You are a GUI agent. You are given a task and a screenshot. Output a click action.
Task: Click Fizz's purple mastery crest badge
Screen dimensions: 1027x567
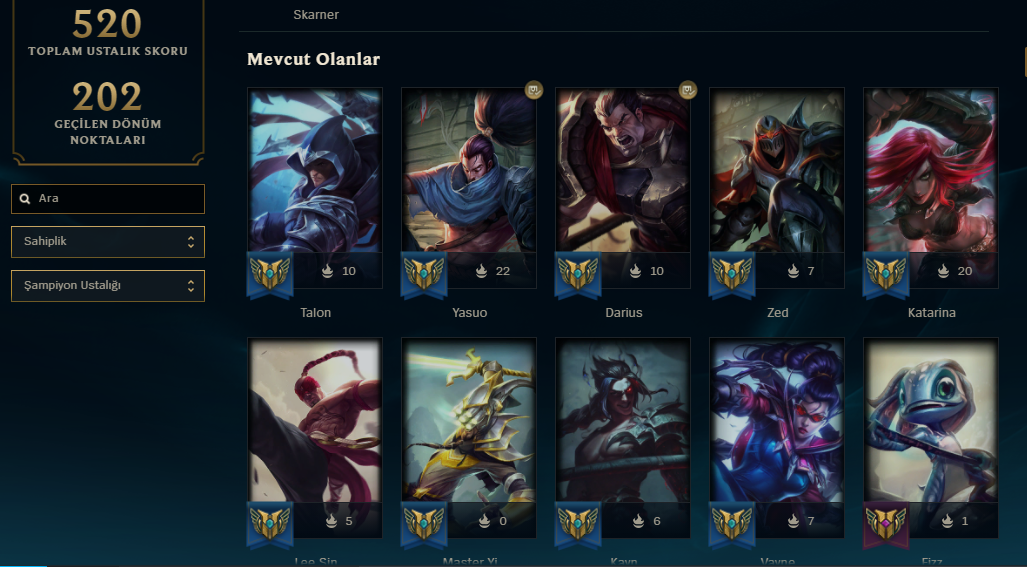pos(886,524)
